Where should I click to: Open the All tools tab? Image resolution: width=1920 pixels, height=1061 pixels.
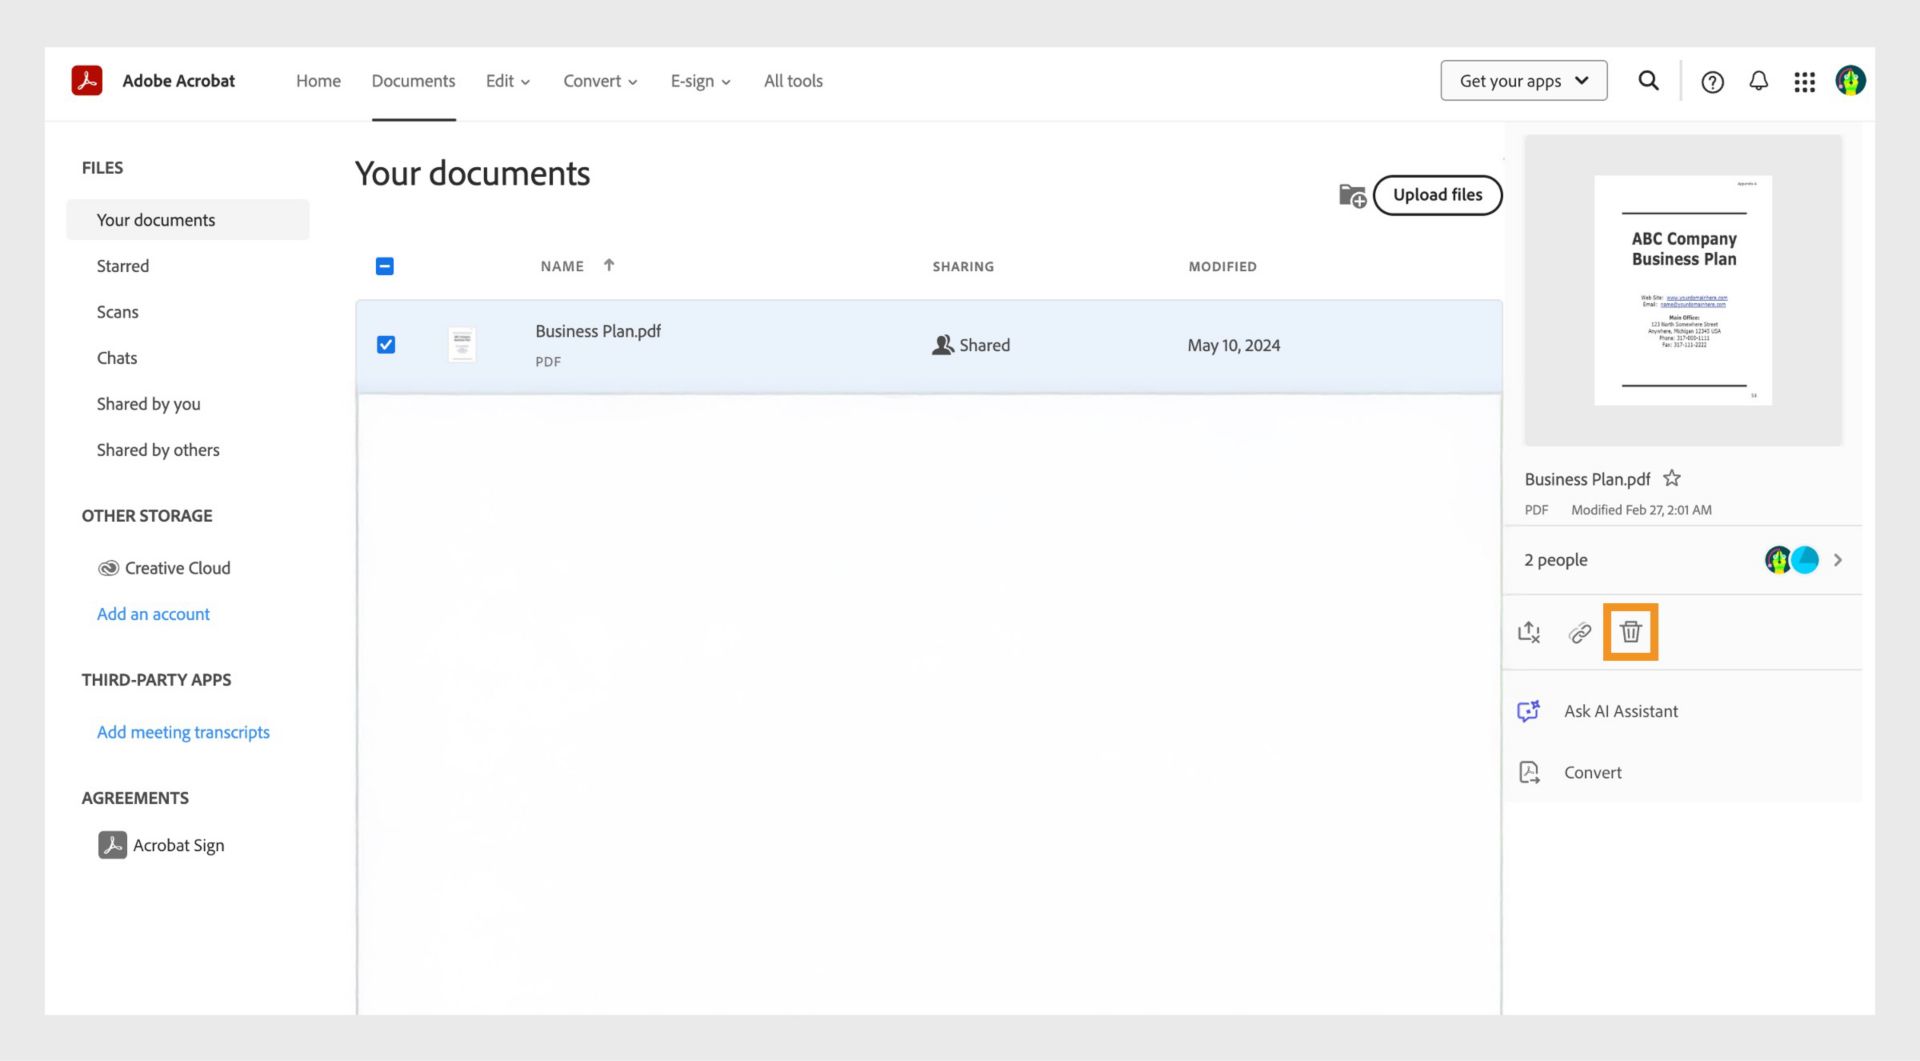coord(793,81)
